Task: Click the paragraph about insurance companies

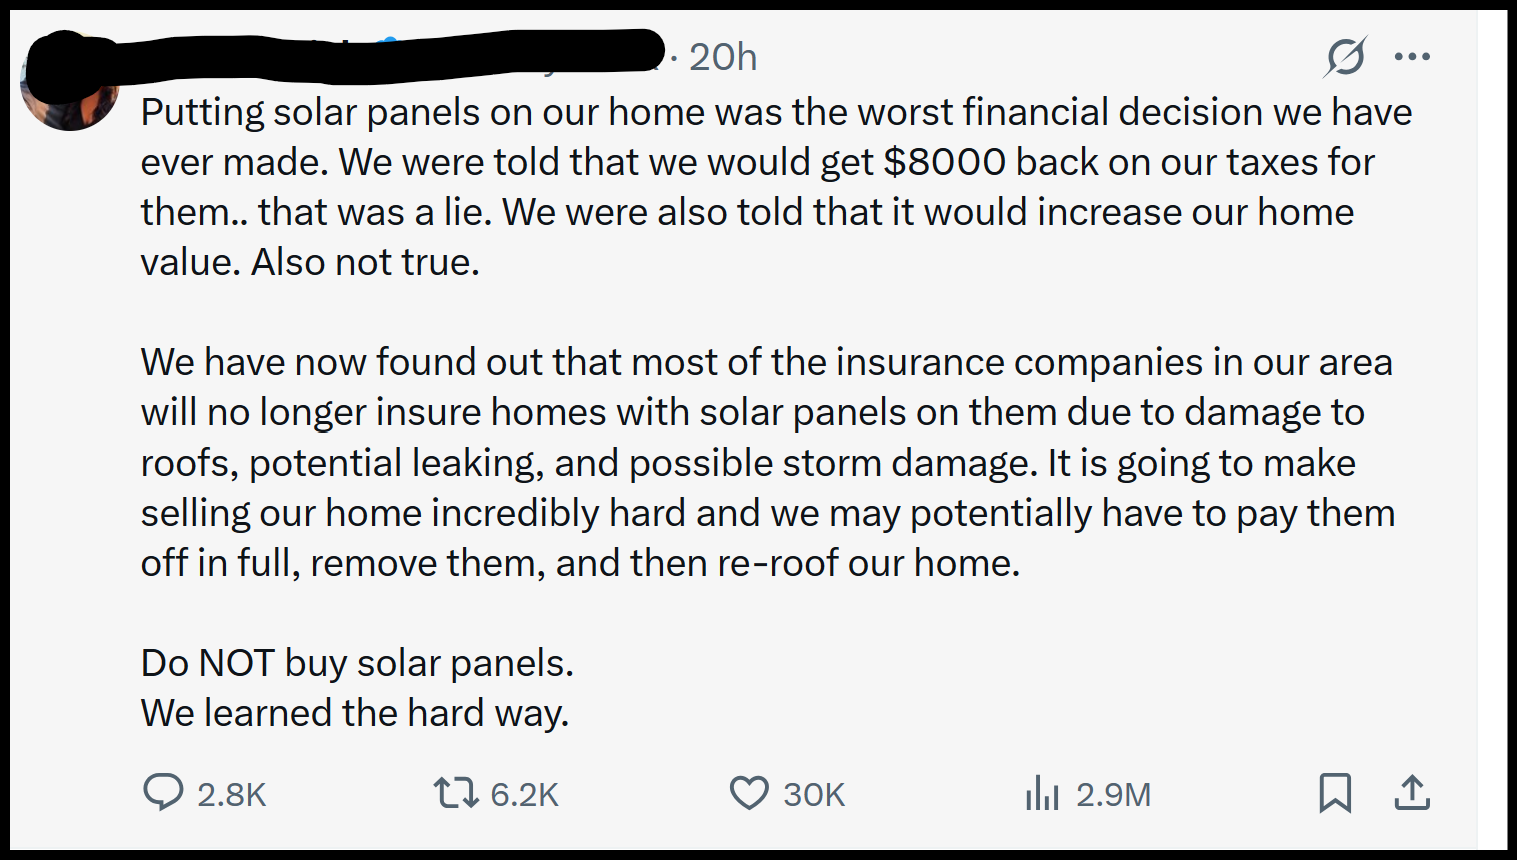Action: [768, 463]
